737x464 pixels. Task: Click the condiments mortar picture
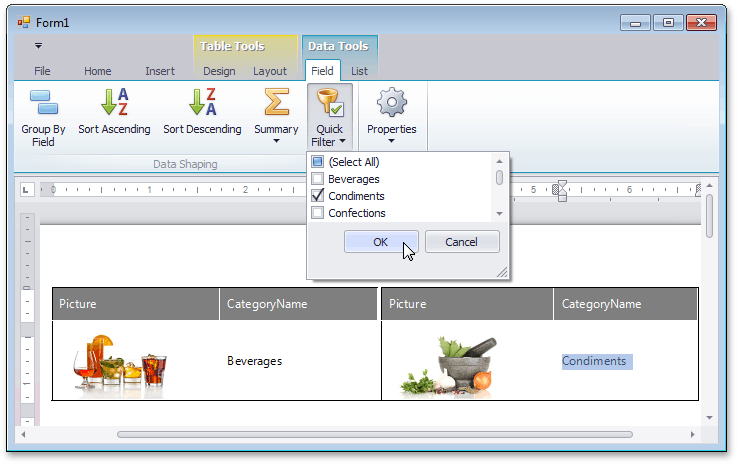coord(447,367)
